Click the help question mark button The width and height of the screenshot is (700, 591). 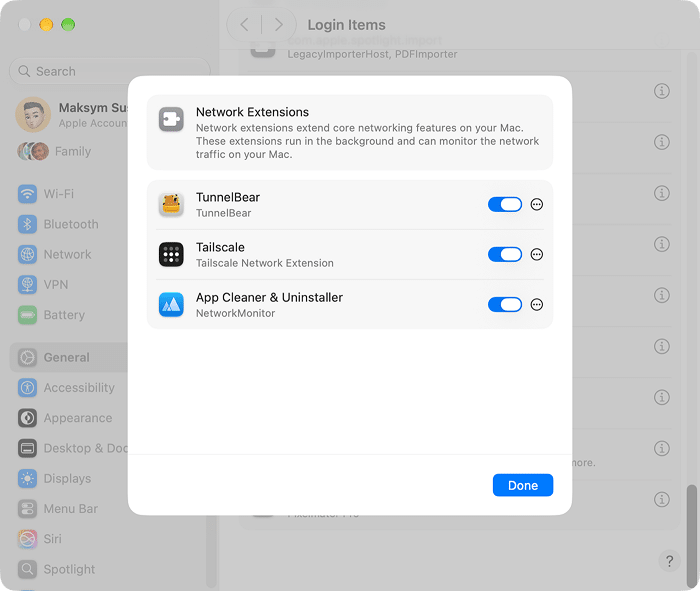coord(669,561)
